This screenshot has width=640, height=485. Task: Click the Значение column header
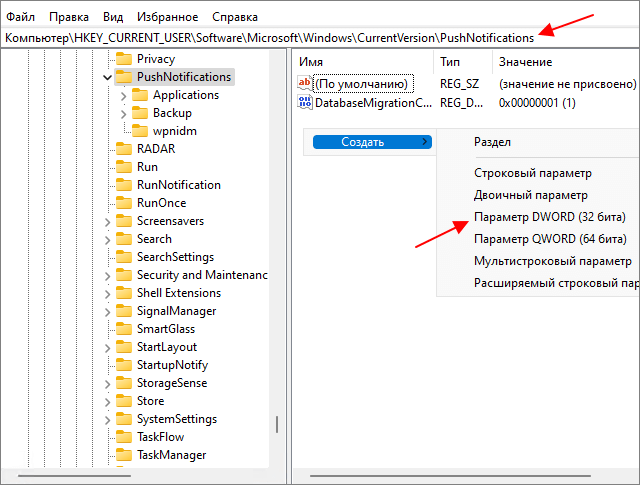point(525,62)
